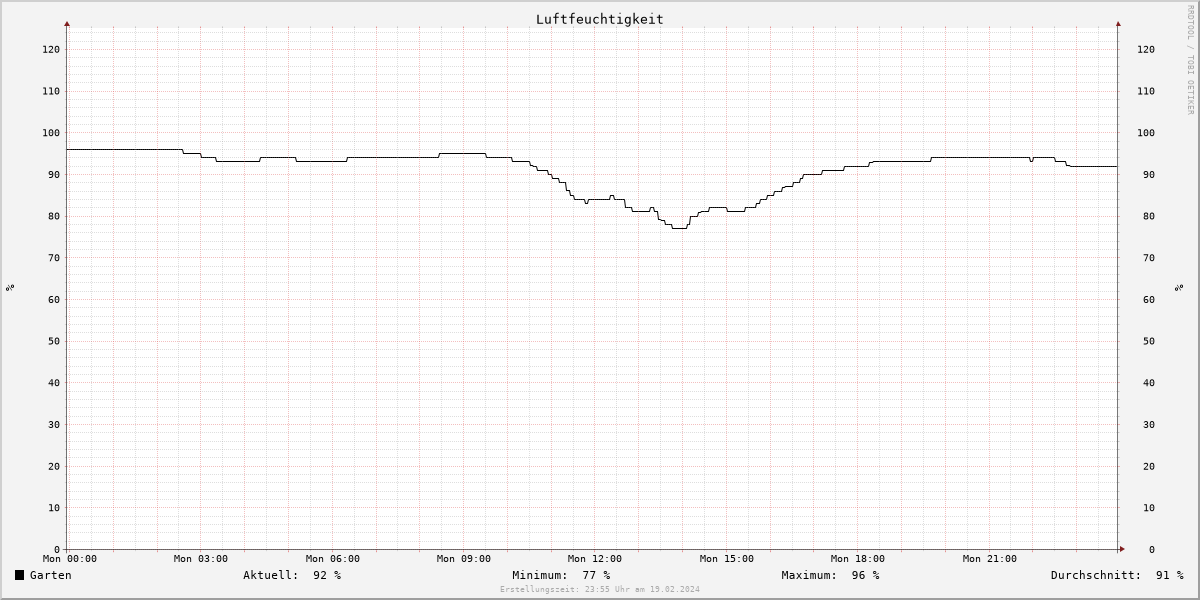Click the '40' label on the right axis

[x=1149, y=383]
